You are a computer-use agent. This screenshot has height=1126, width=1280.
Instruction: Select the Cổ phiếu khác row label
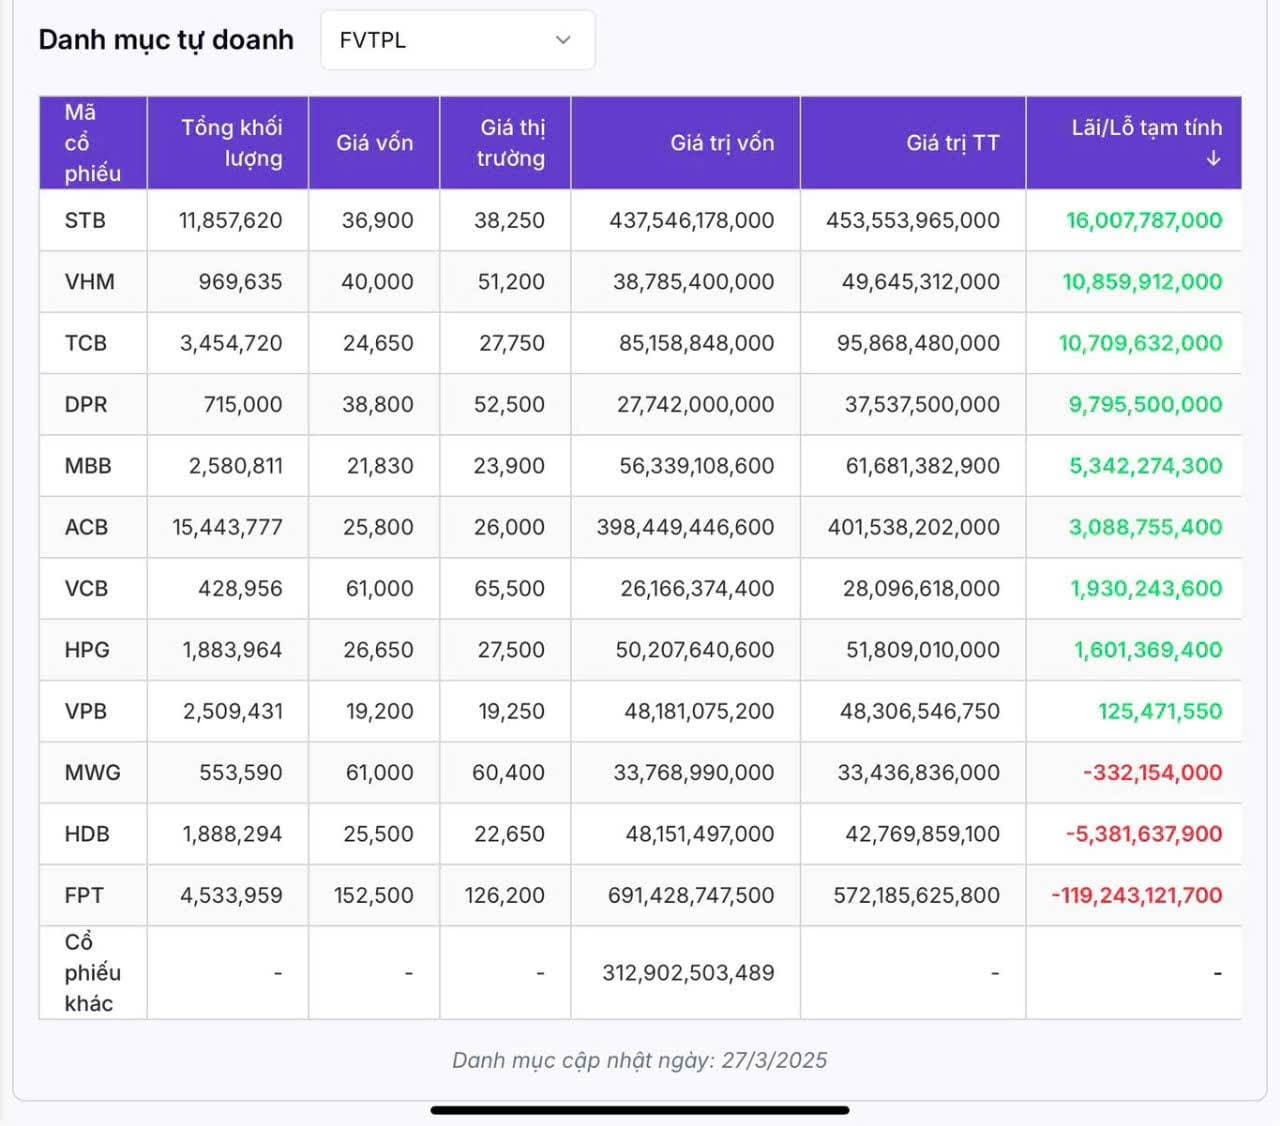click(x=91, y=972)
